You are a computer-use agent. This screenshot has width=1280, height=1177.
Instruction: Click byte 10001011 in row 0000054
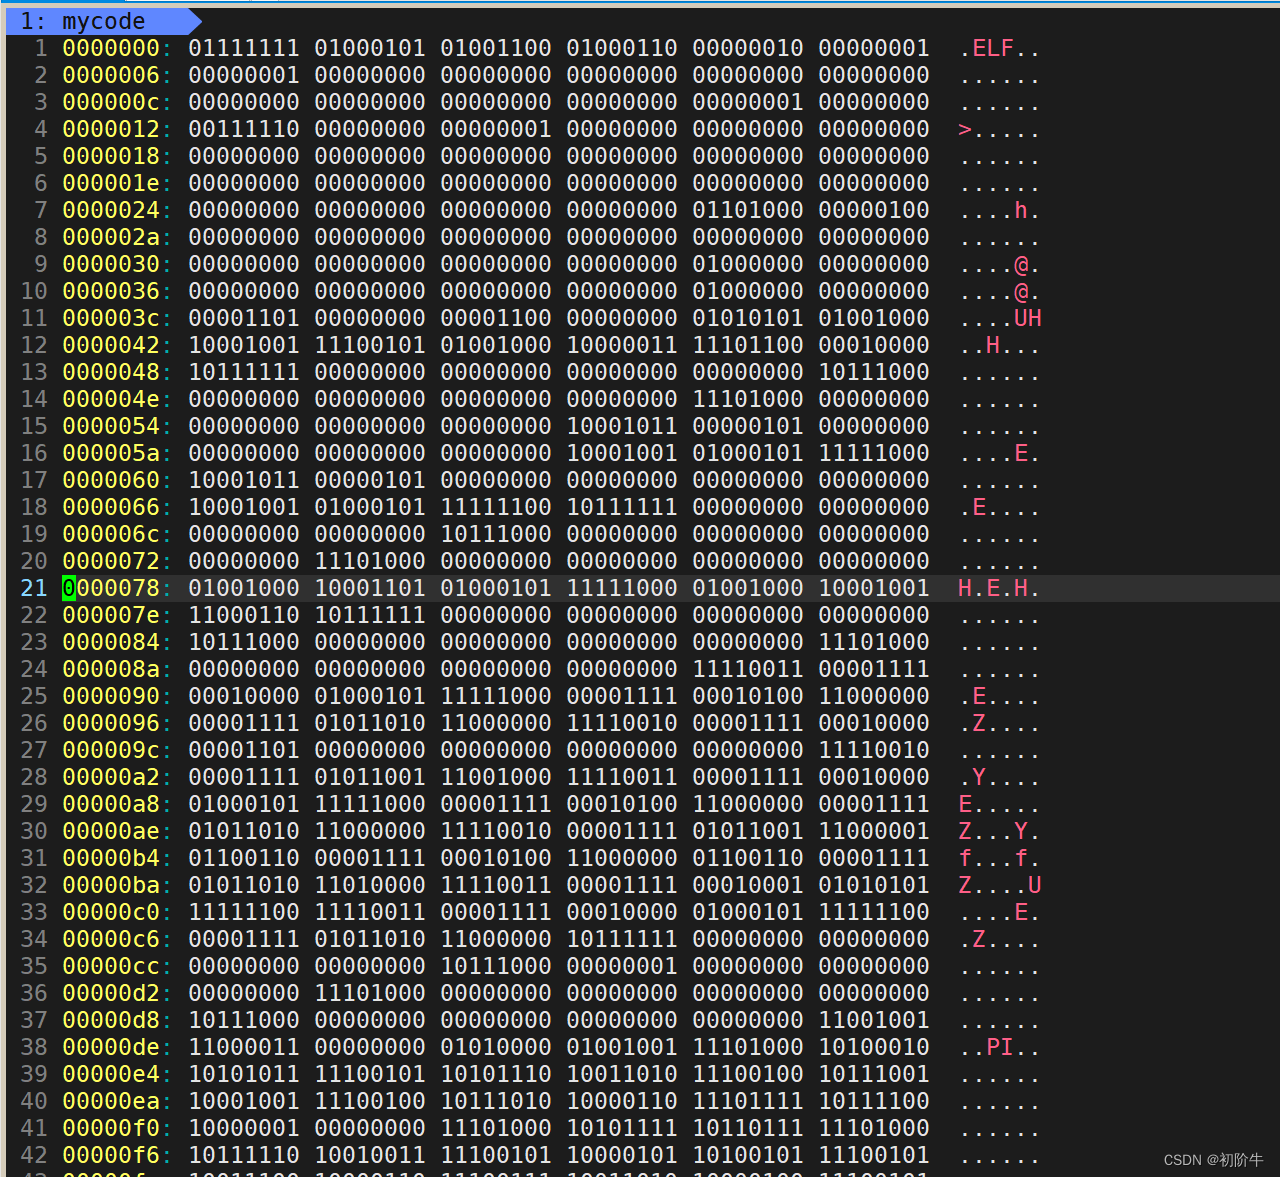pyautogui.click(x=622, y=426)
